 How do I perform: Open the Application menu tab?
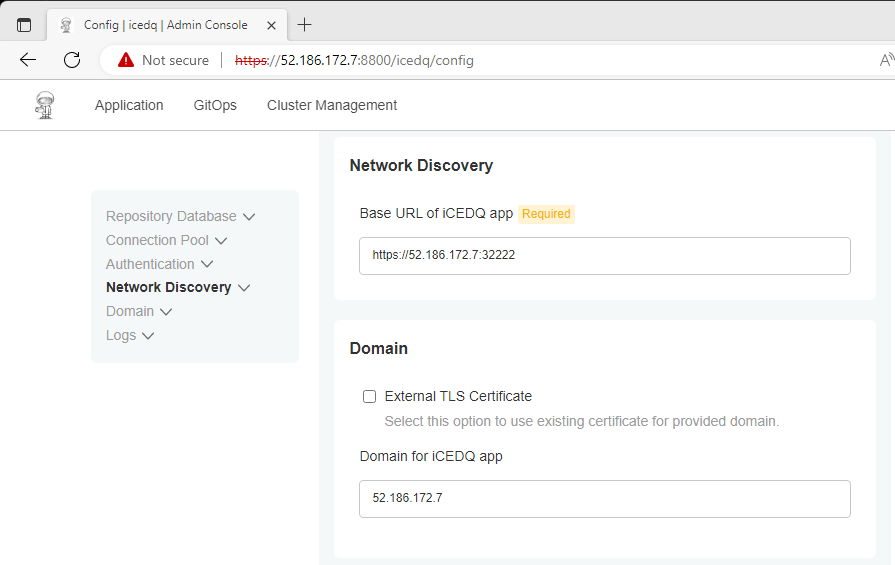[x=129, y=105]
